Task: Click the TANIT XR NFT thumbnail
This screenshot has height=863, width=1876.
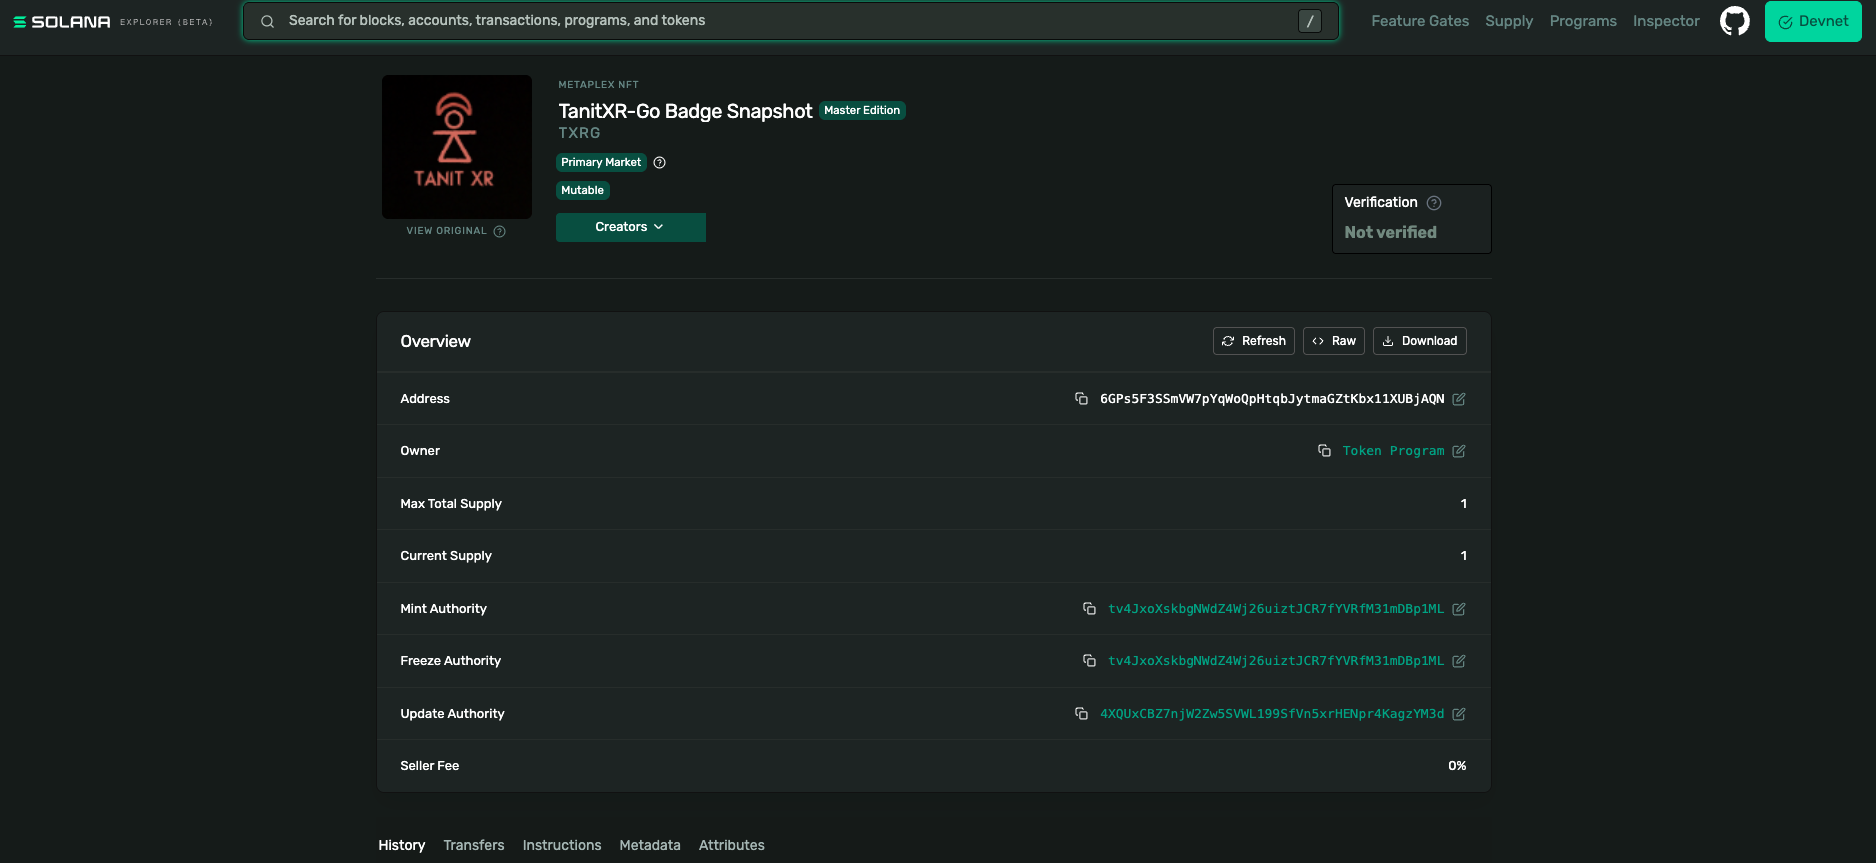Action: point(457,147)
